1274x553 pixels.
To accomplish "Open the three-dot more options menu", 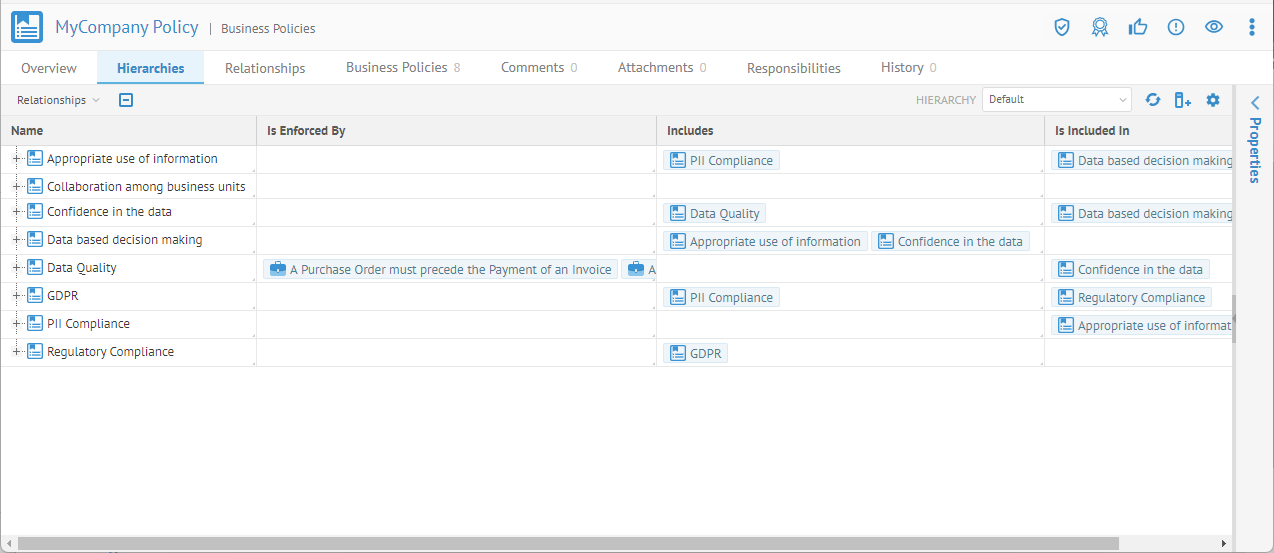I will [x=1251, y=27].
